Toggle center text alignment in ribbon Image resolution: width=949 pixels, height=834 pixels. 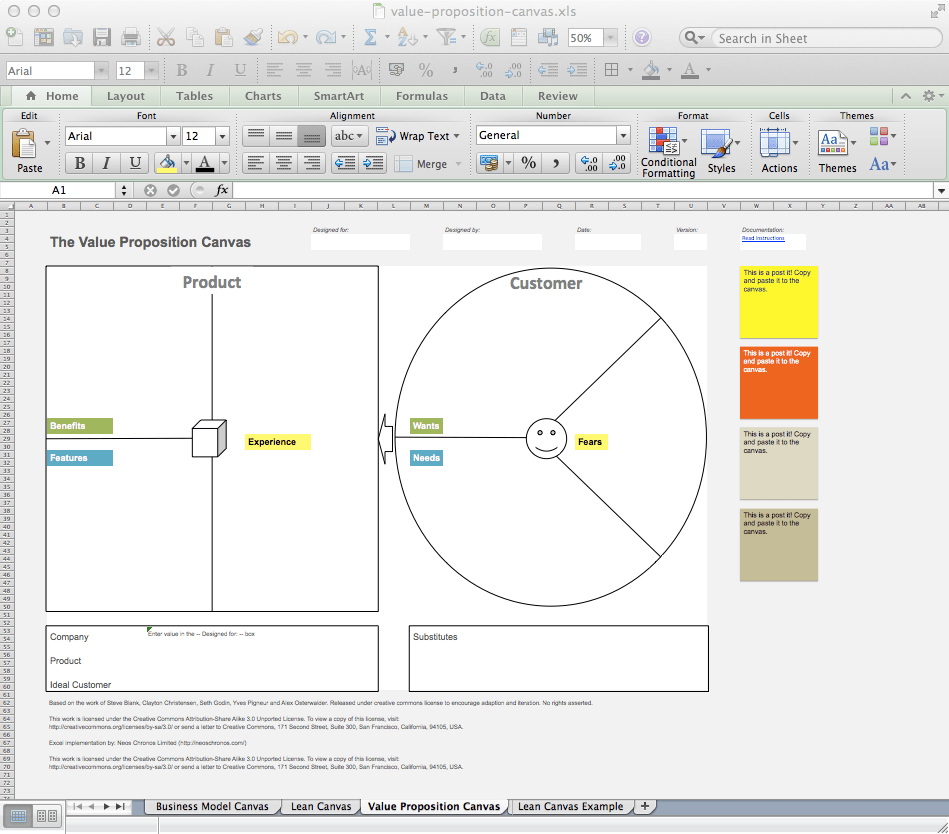tap(284, 163)
